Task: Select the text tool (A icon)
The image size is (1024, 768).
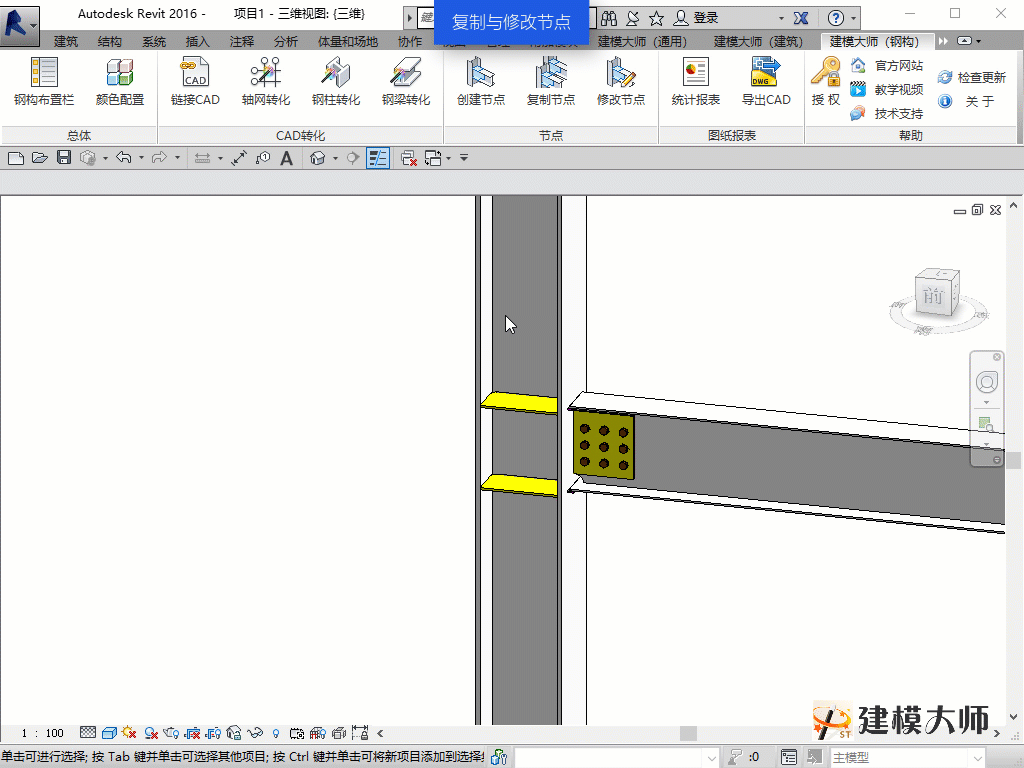Action: [x=286, y=158]
